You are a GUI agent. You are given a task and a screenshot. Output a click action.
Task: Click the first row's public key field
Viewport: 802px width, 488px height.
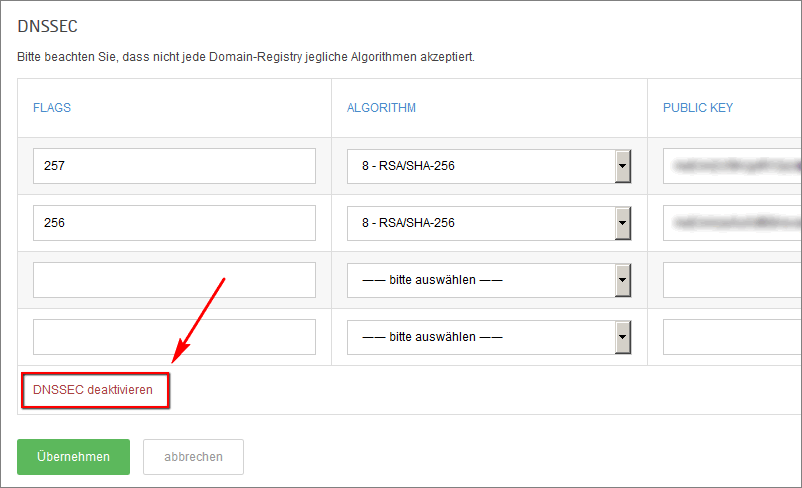[732, 166]
